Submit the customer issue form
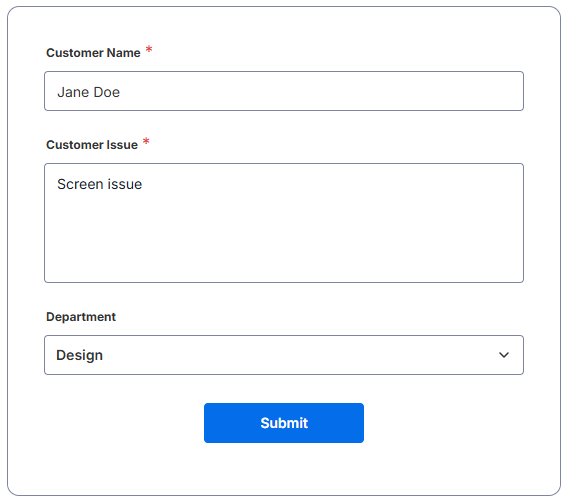 tap(284, 423)
